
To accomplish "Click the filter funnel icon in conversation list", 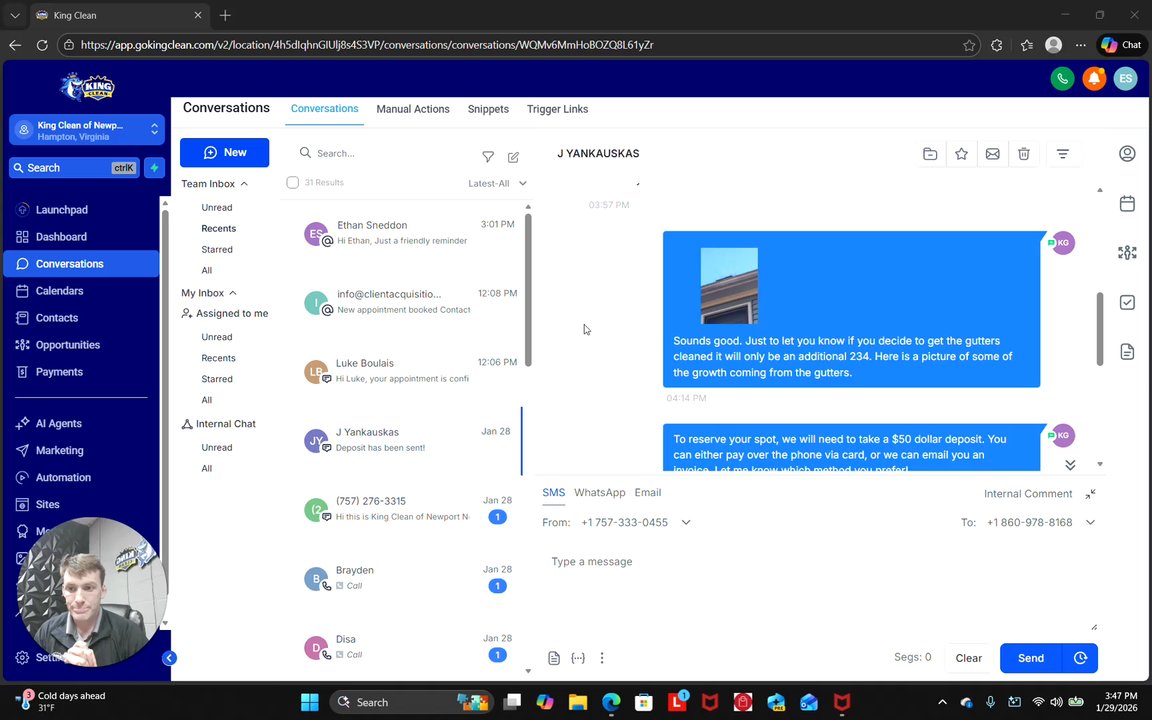I will [488, 156].
